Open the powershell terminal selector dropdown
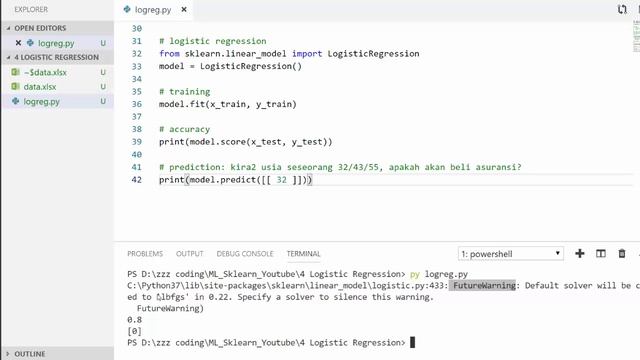The width and height of the screenshot is (640, 360). coord(511,253)
